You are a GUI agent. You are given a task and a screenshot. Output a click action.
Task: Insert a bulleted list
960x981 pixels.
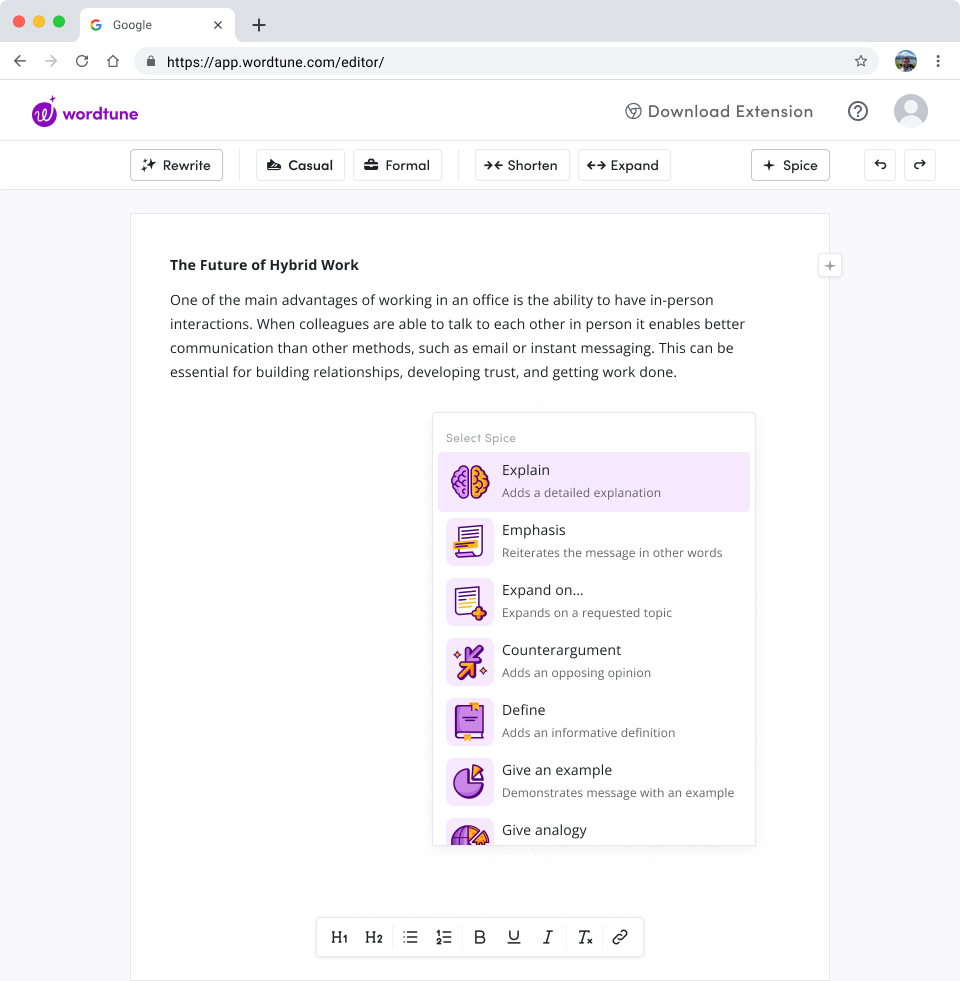point(411,937)
